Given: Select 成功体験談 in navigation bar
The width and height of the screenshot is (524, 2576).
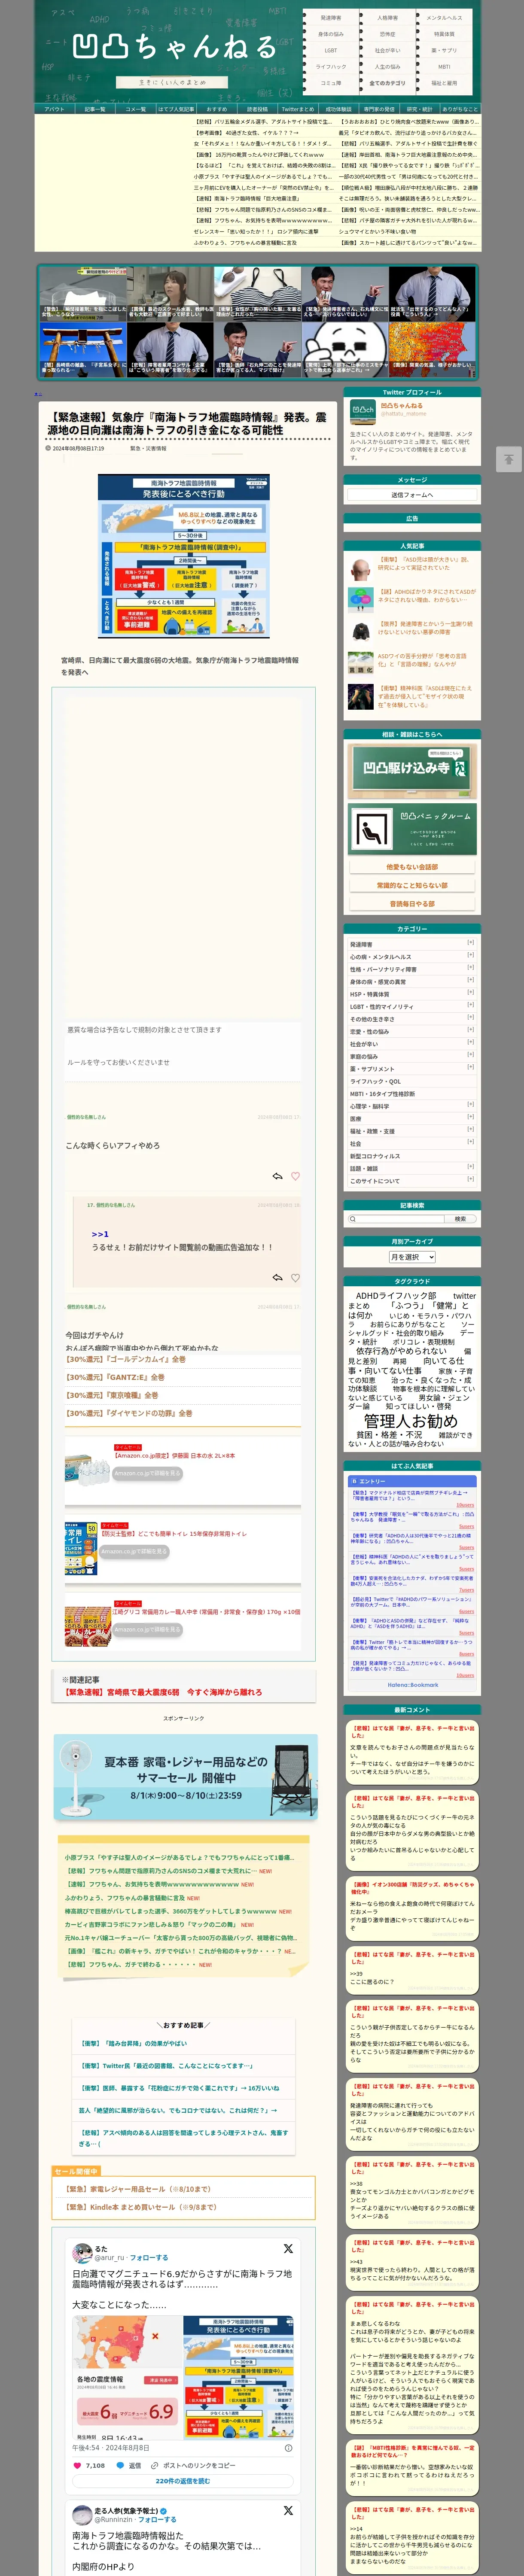Looking at the screenshot, I should [x=338, y=109].
